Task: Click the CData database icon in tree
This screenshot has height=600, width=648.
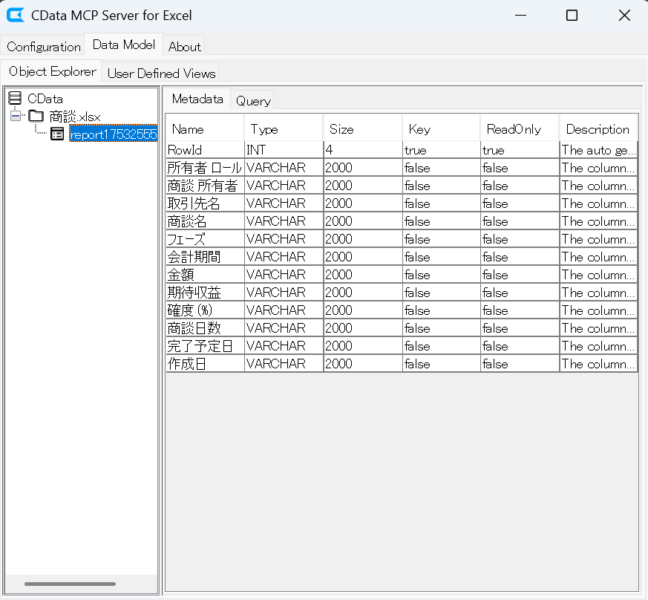Action: pyautogui.click(x=15, y=99)
